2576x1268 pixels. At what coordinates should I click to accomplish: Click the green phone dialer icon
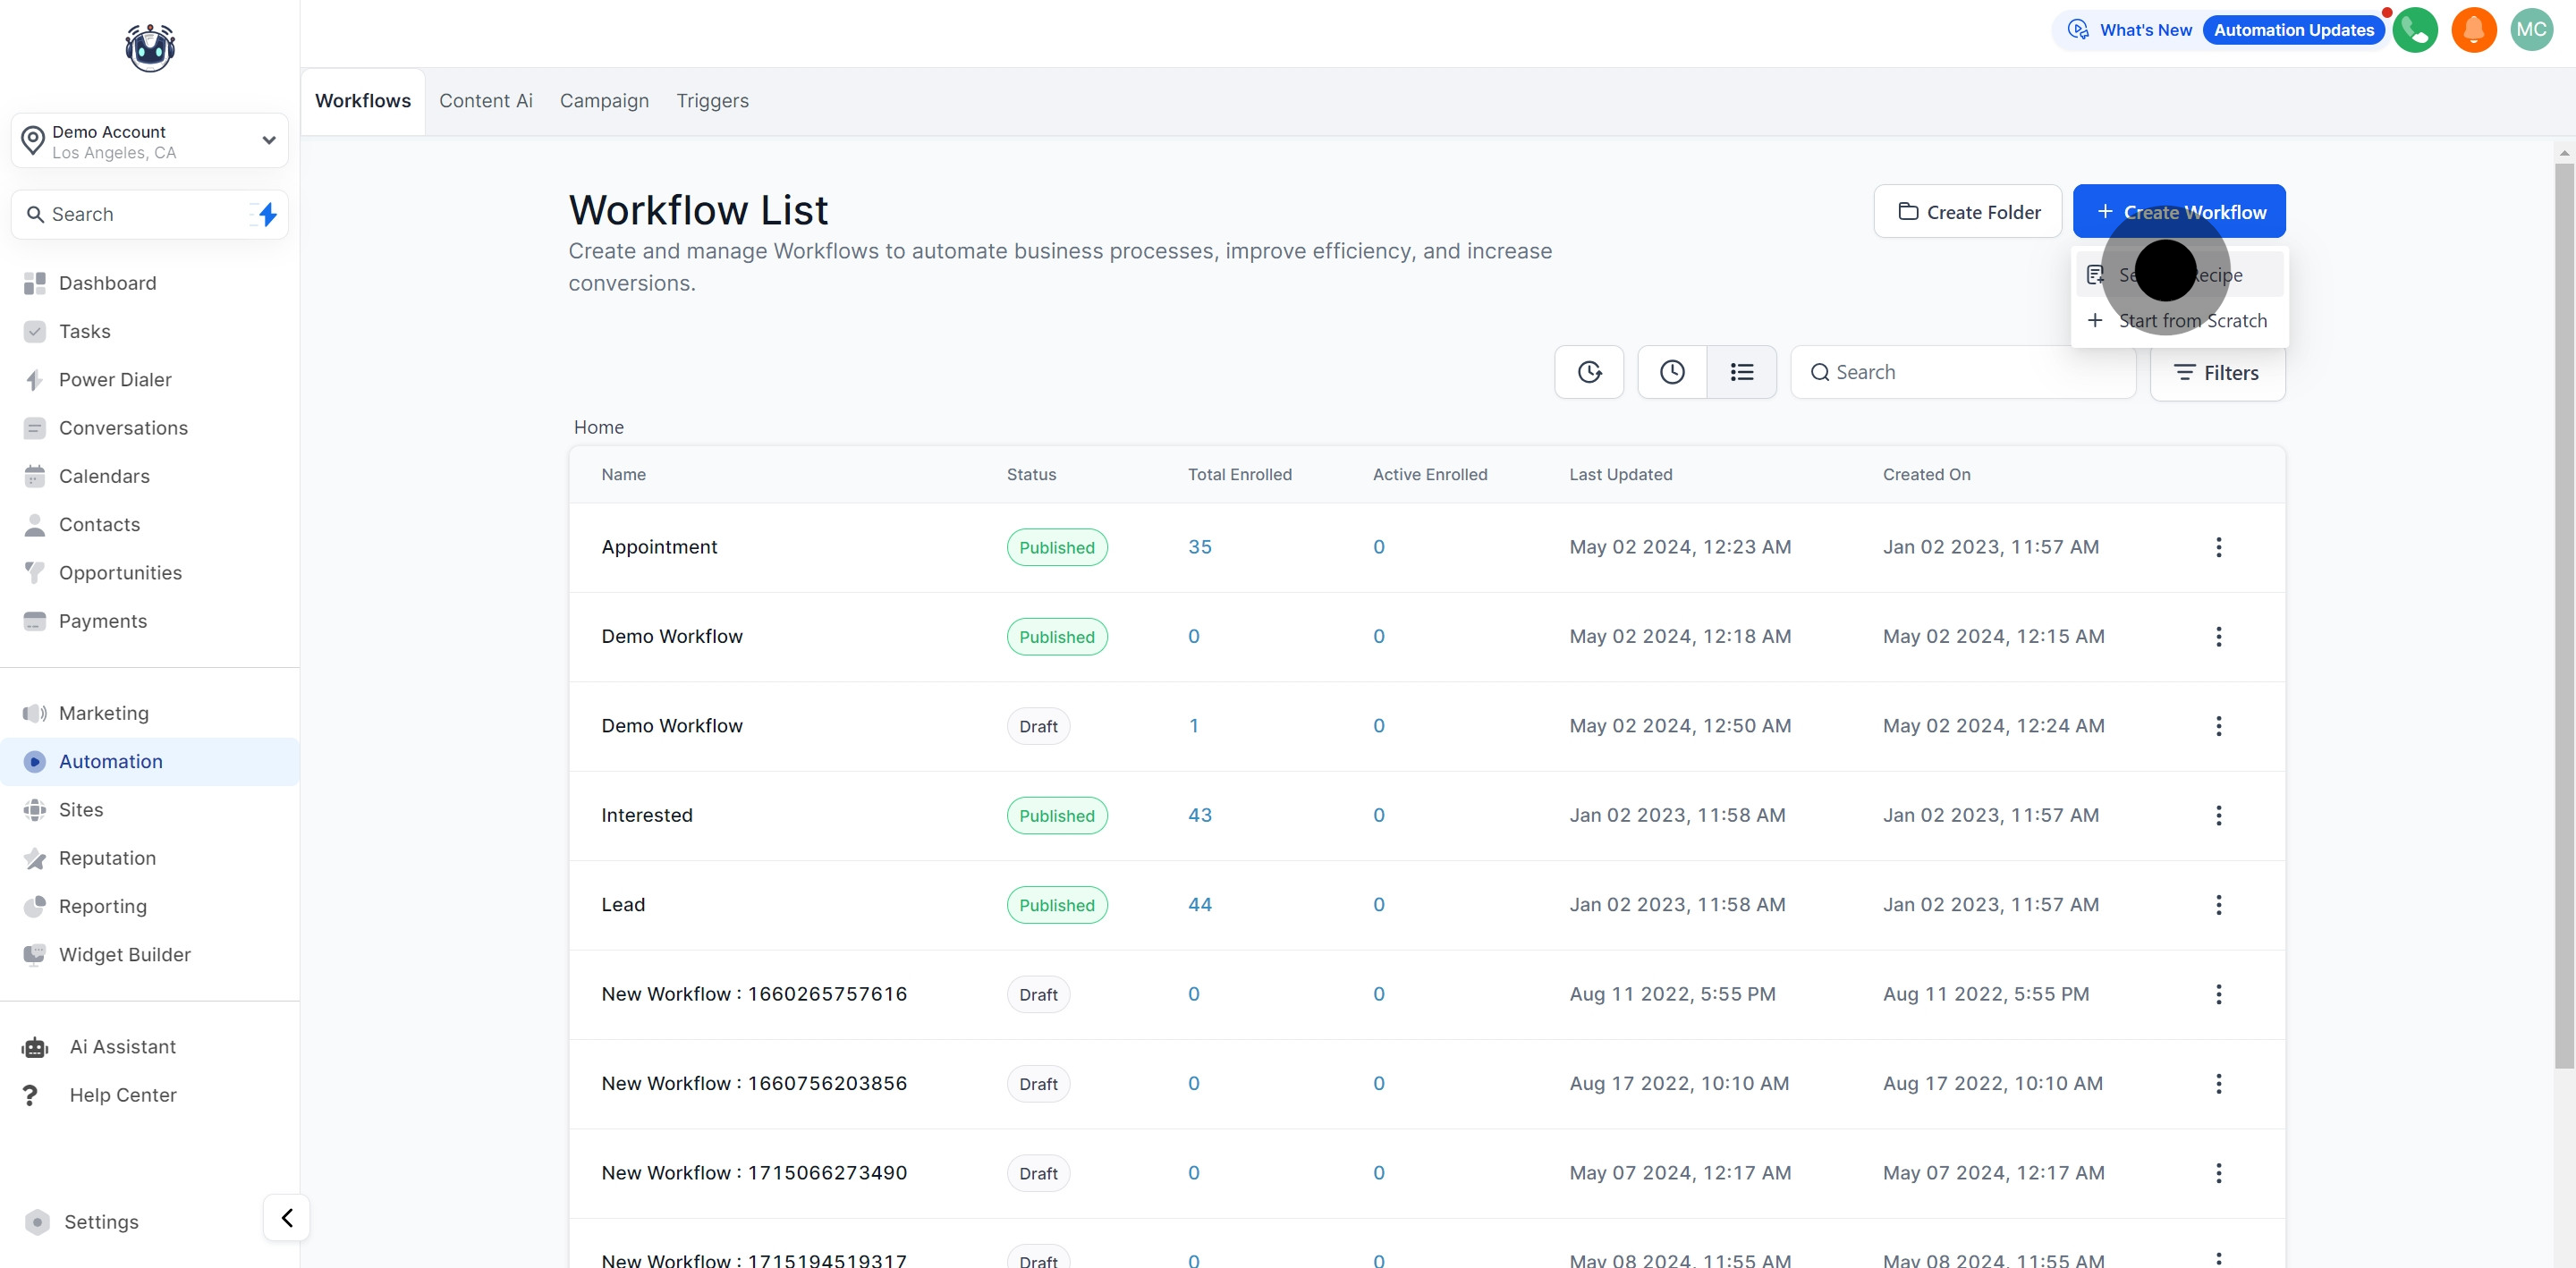coord(2415,30)
